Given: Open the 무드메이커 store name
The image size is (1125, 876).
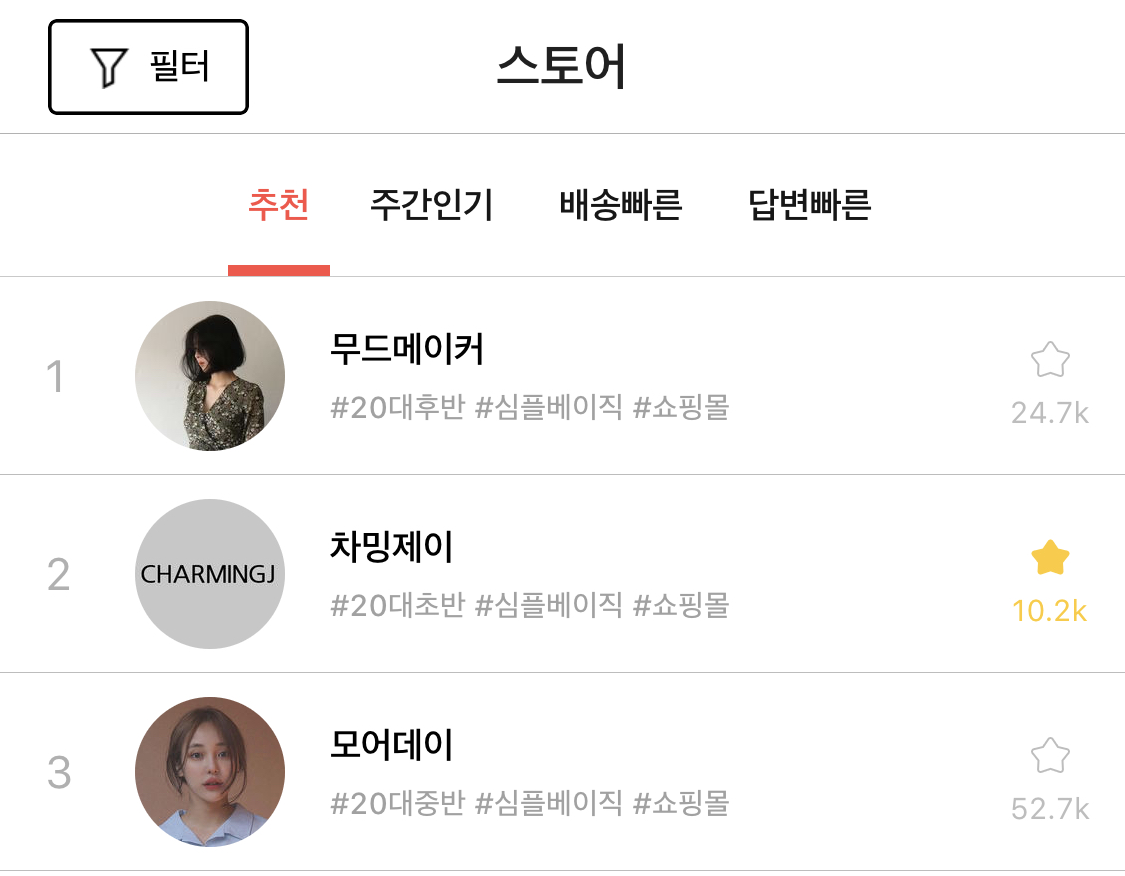Looking at the screenshot, I should point(407,350).
